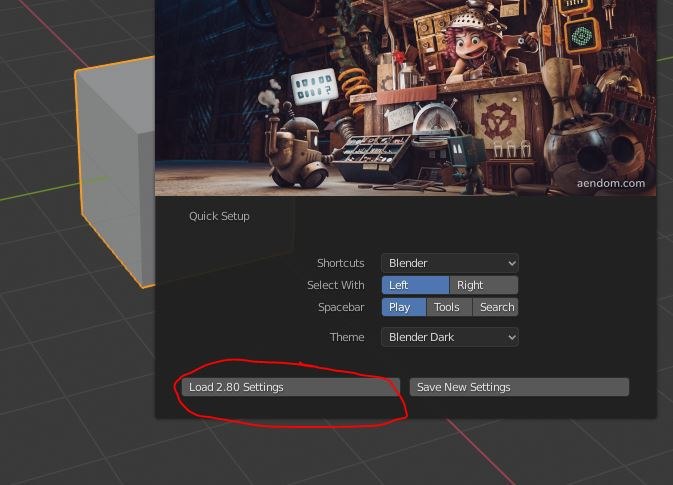
Task: Click the Save New Settings button
Action: pos(519,387)
